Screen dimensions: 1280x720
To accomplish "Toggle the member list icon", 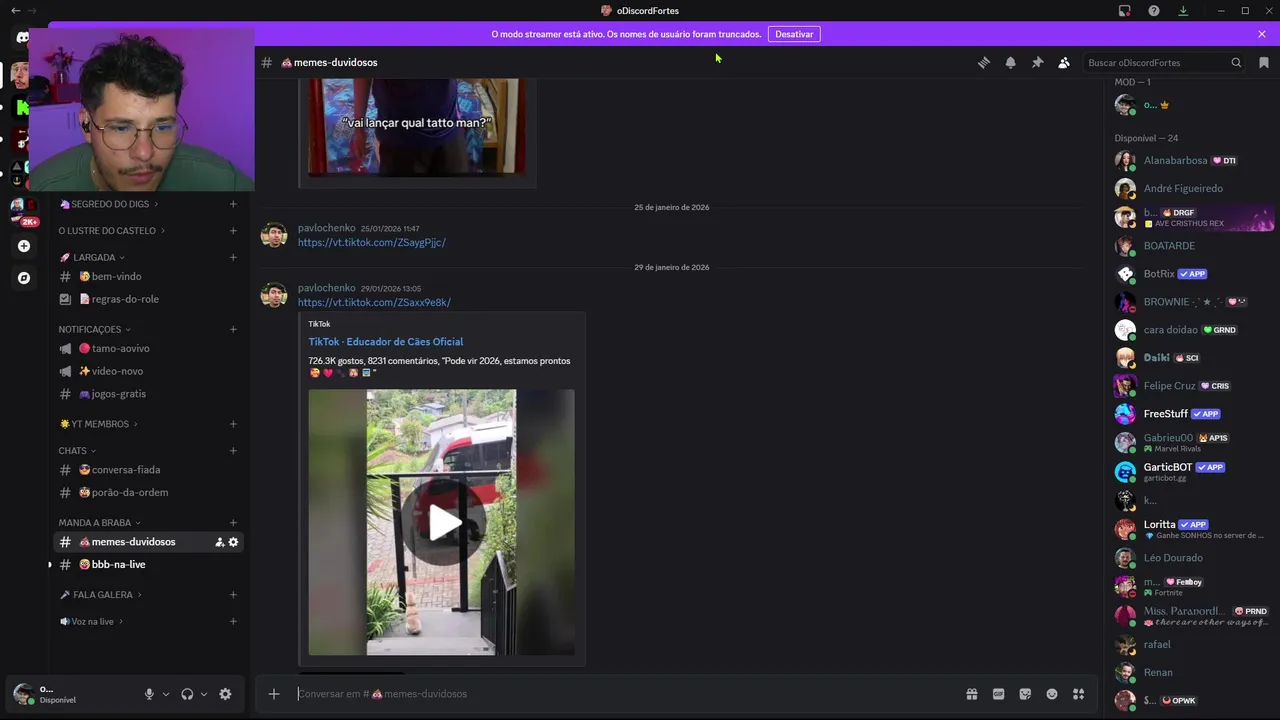I will point(1064,62).
